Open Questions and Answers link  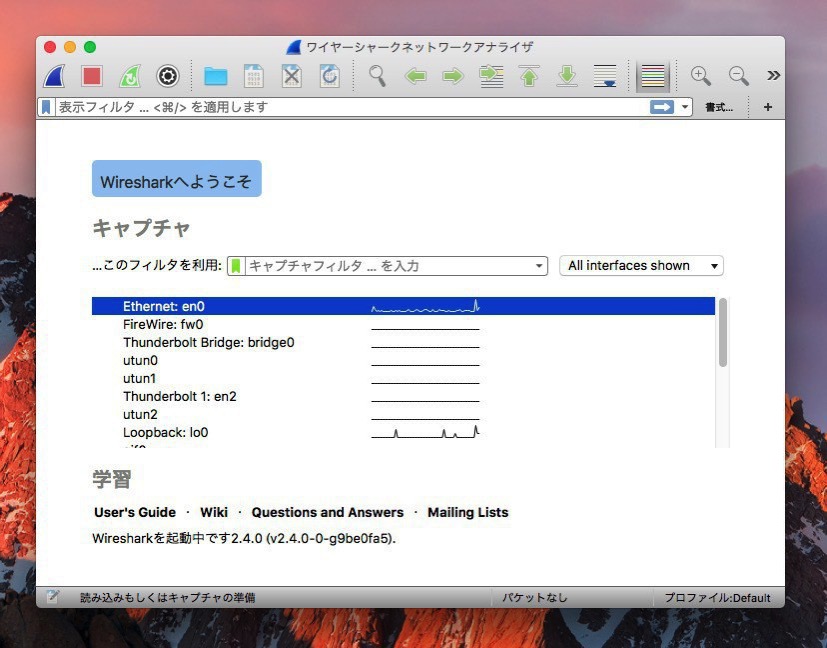tap(328, 512)
